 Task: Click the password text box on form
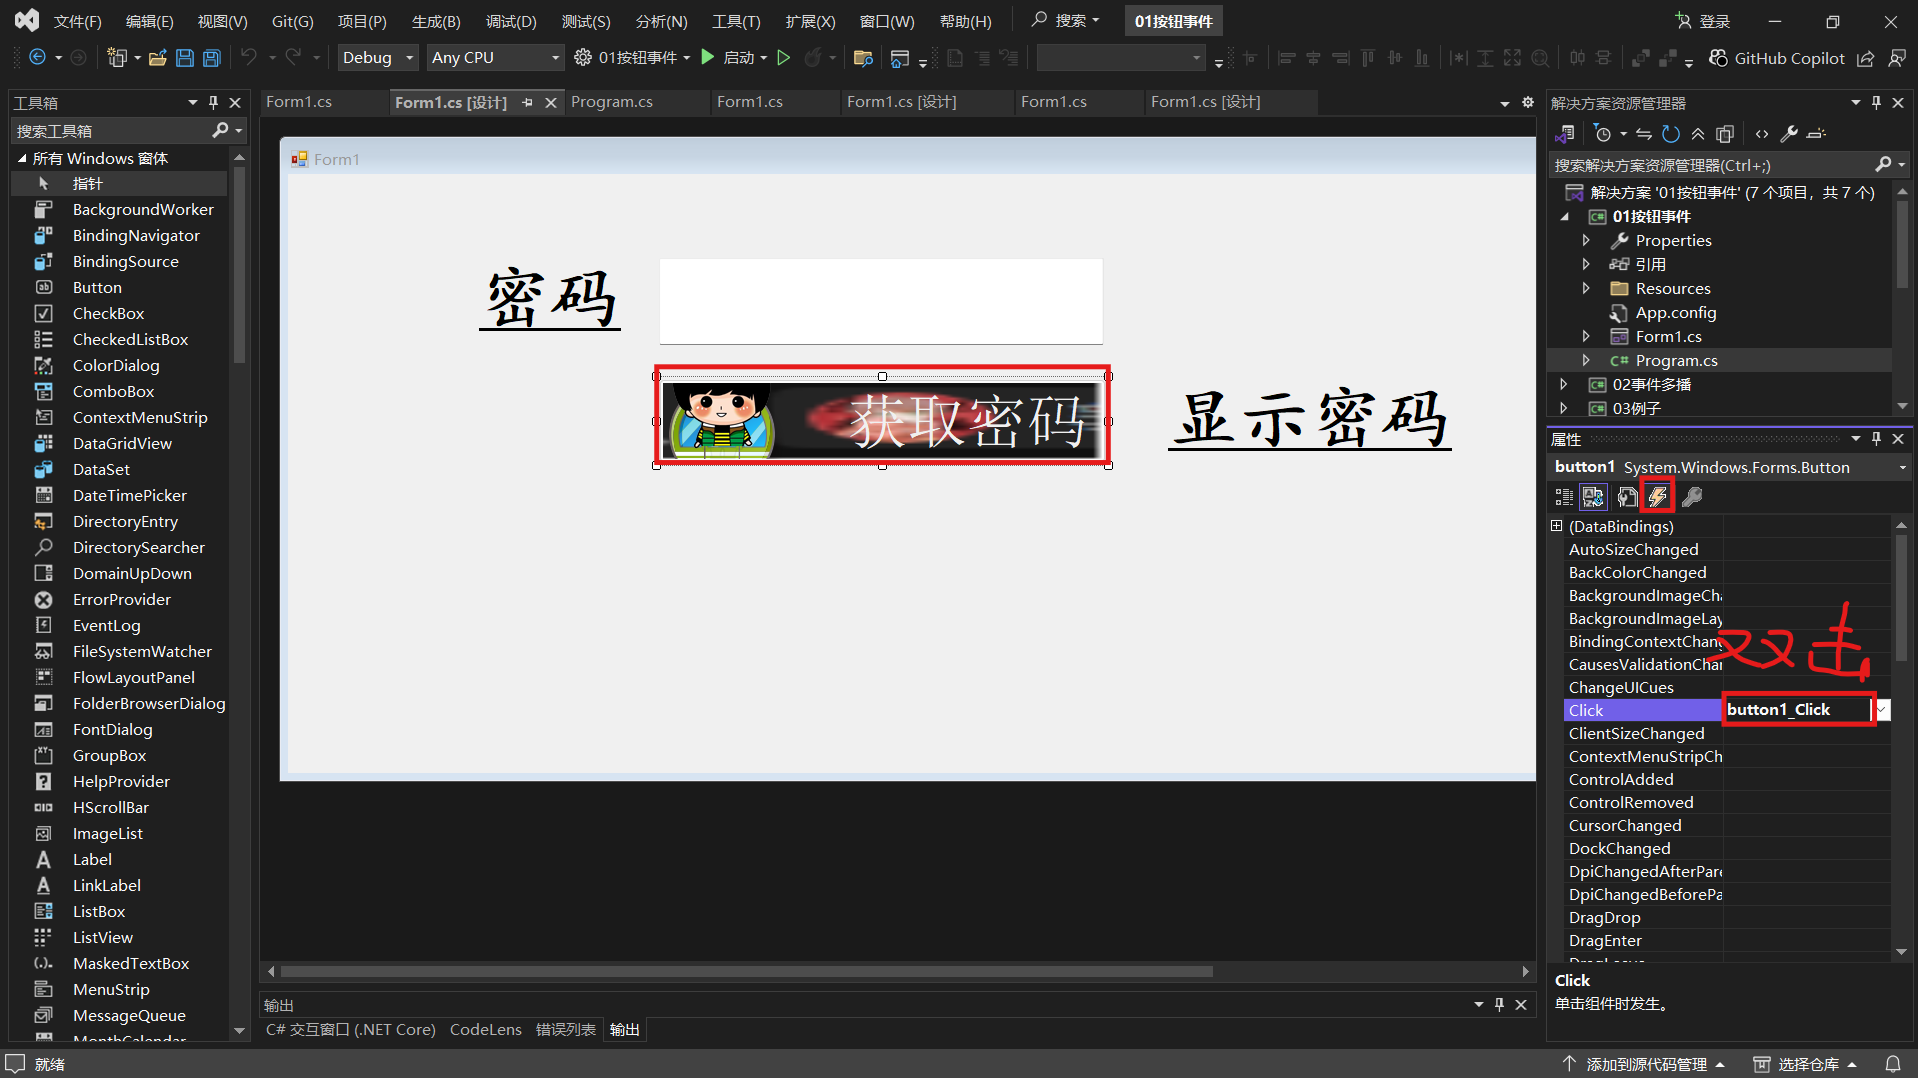coord(881,301)
